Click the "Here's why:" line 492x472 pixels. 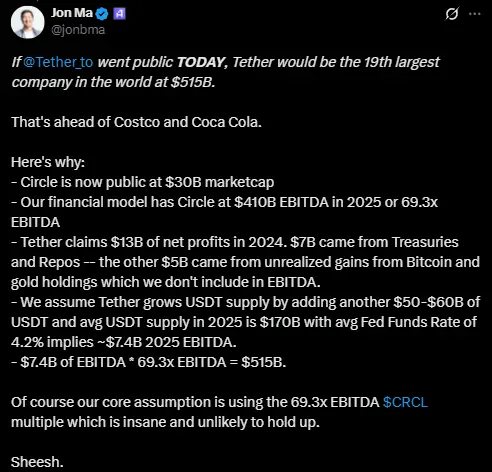pyautogui.click(x=48, y=162)
